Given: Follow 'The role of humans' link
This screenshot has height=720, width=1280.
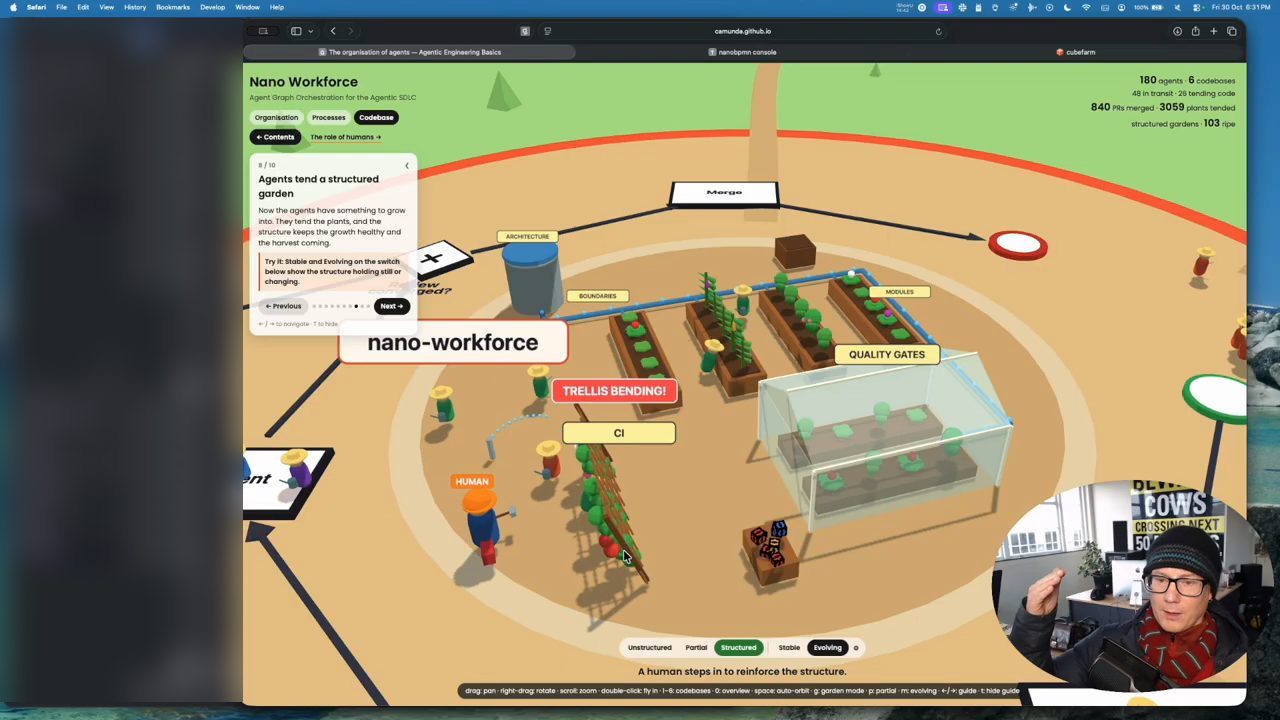Looking at the screenshot, I should [x=345, y=137].
